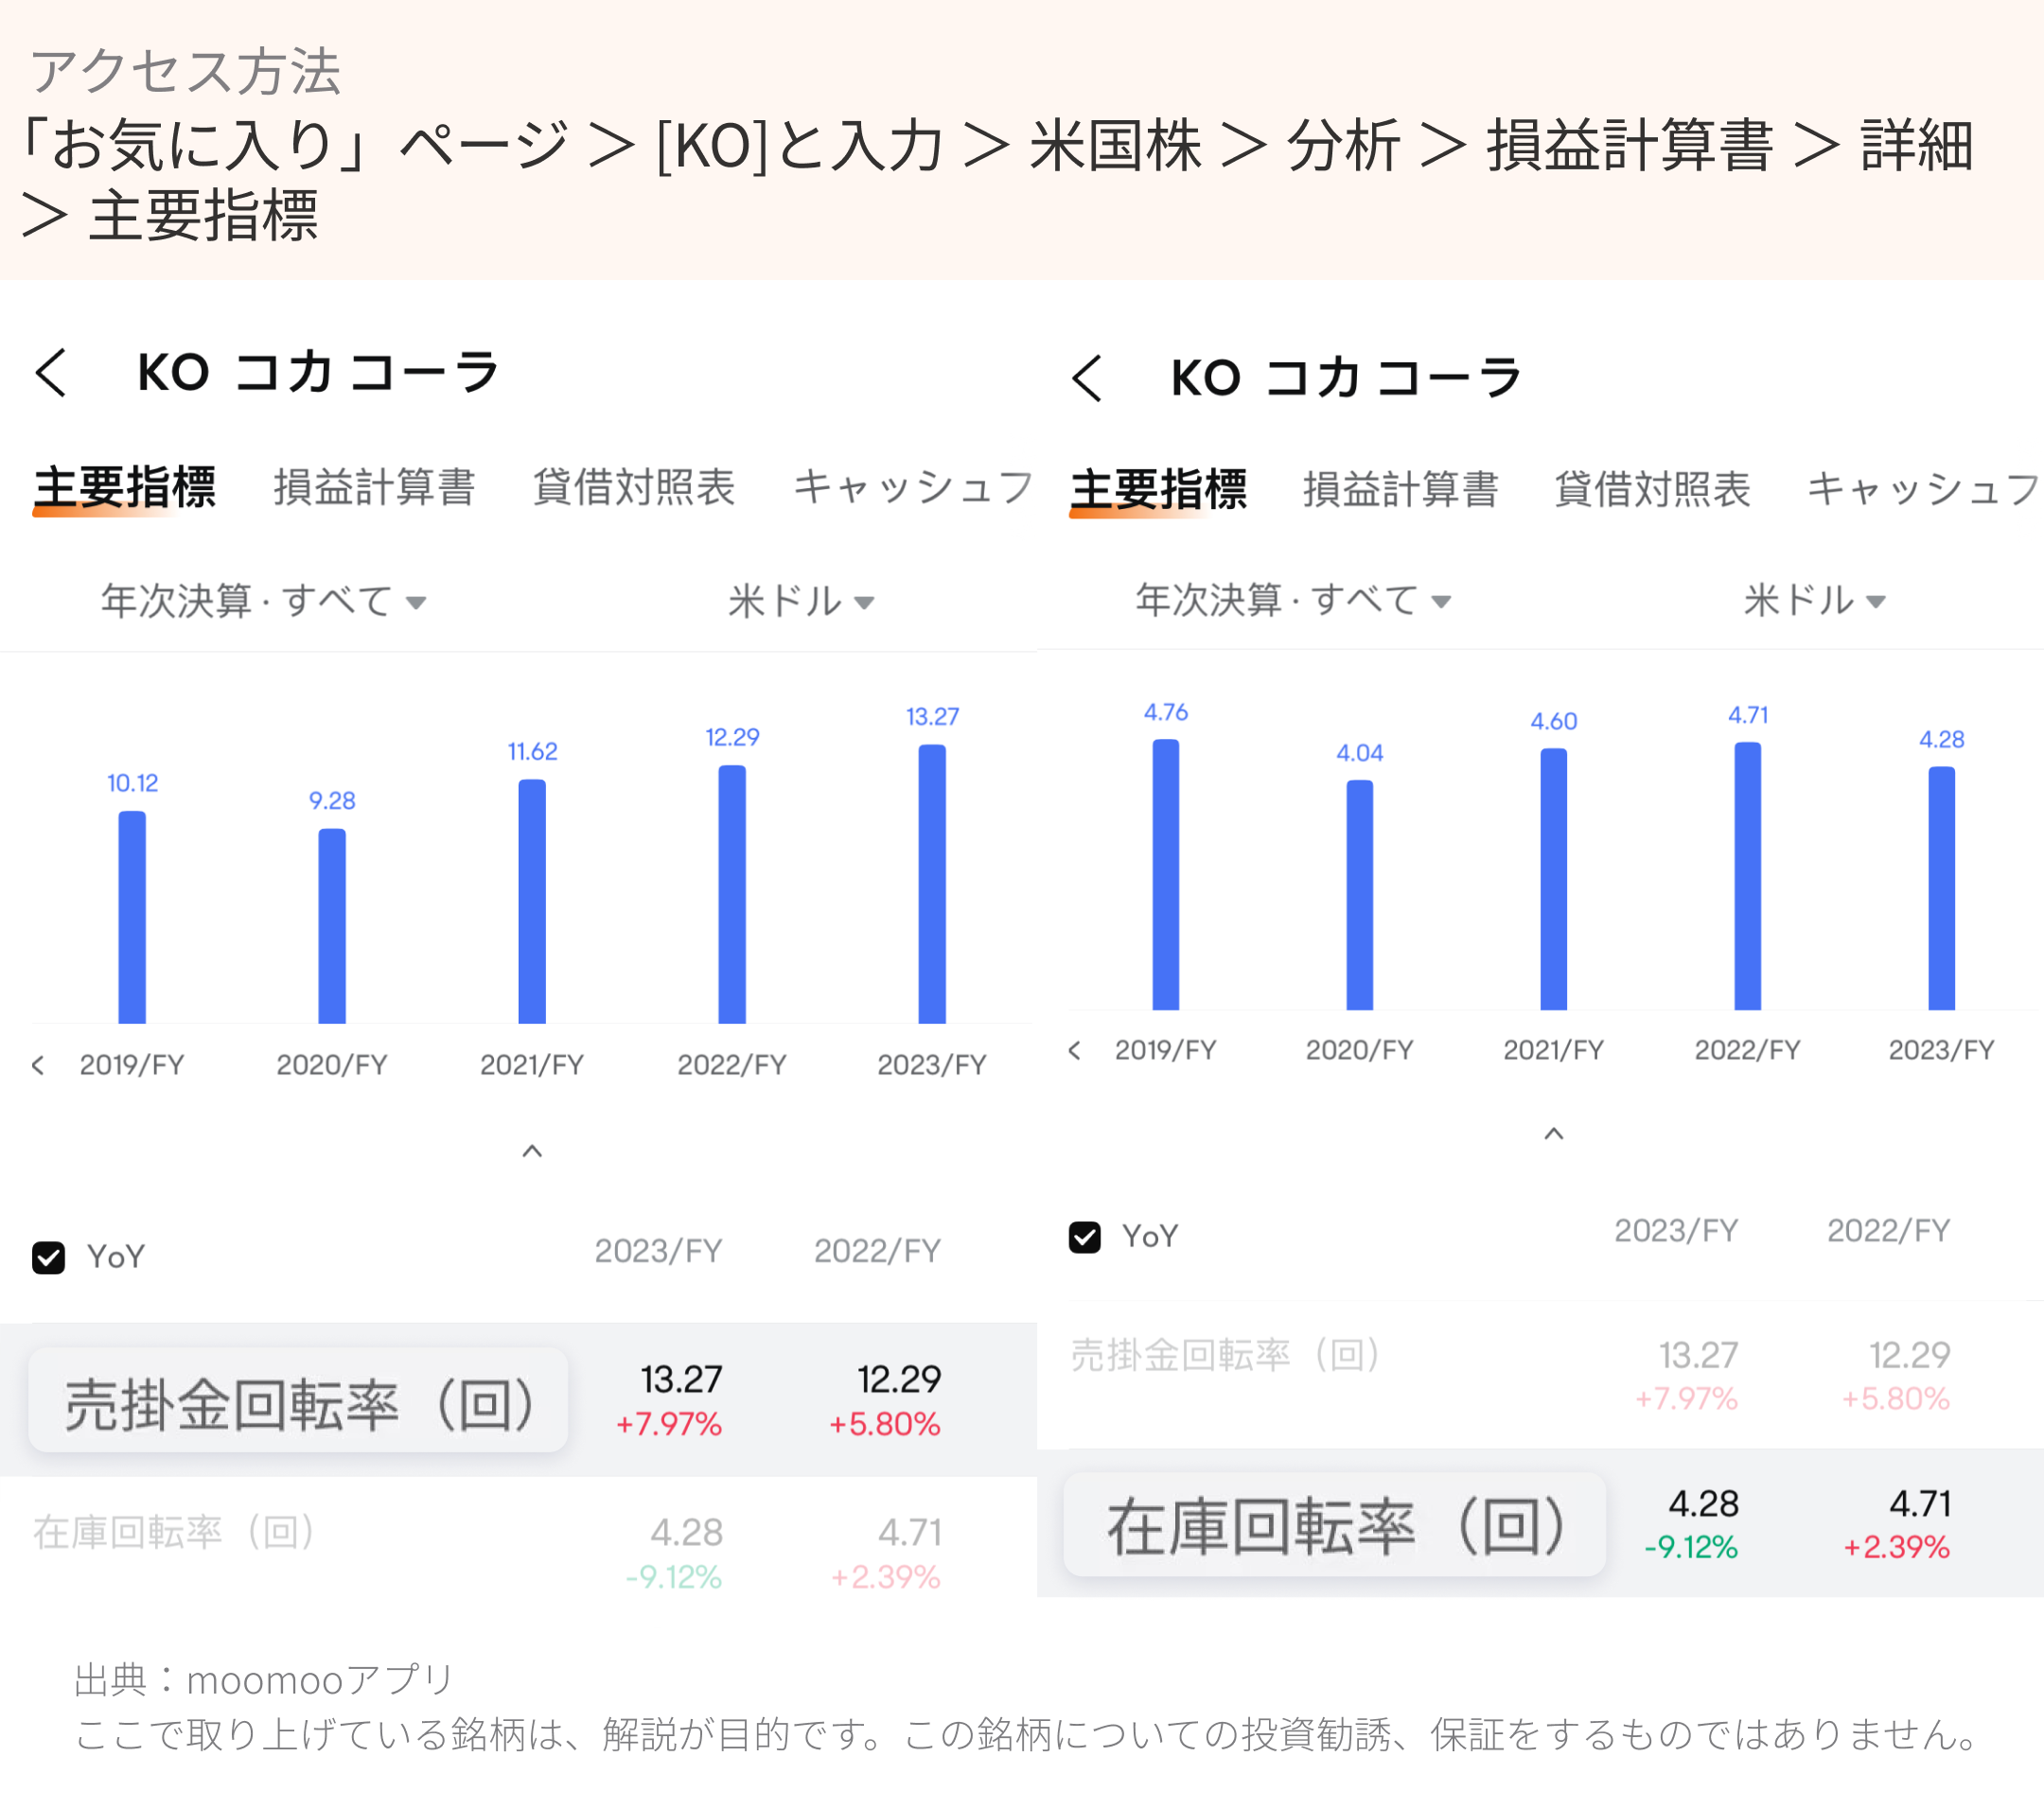Switch to 貸借対照表 tab in left panel
Screen dimensions: 2044x1809
(x=634, y=488)
